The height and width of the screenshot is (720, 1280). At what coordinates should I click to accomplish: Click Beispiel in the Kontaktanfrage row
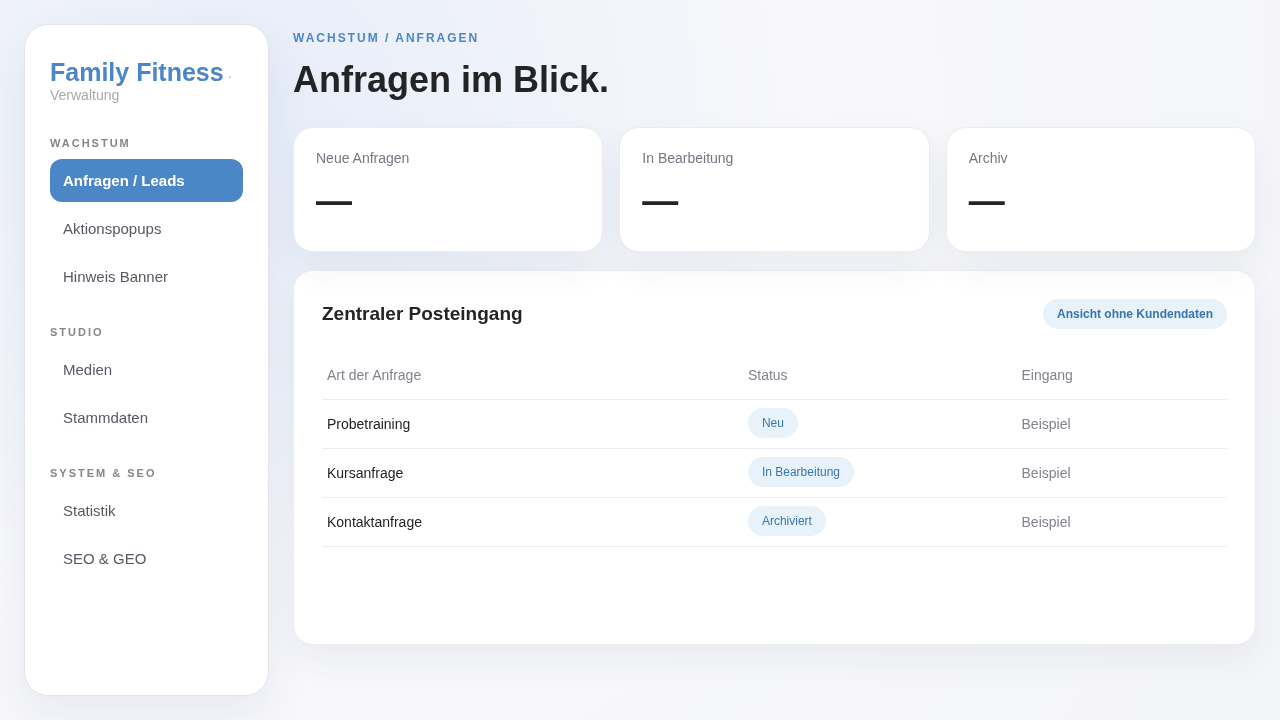pos(1046,522)
